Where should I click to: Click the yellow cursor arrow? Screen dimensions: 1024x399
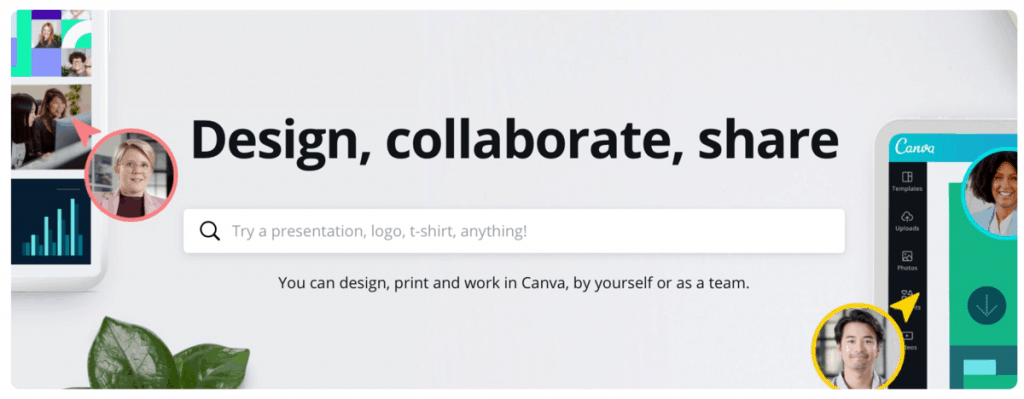(905, 307)
